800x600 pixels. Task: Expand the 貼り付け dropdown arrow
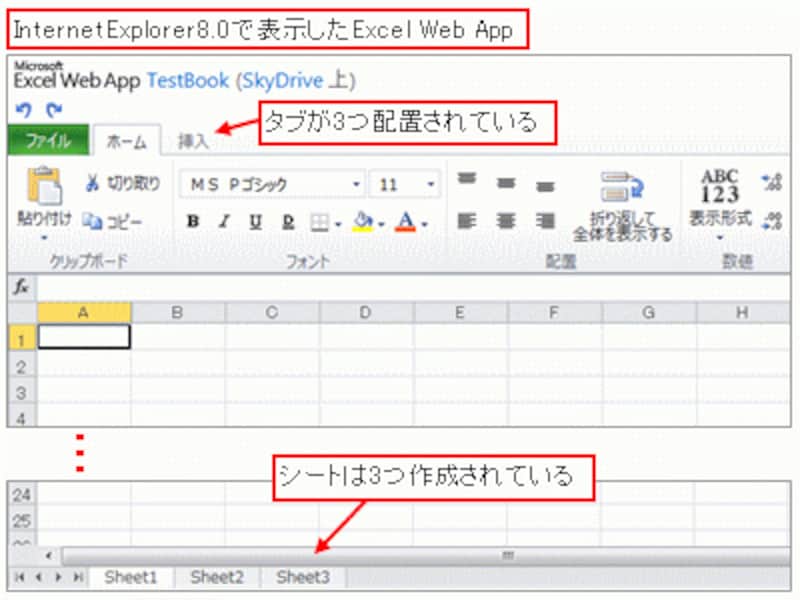point(44,237)
